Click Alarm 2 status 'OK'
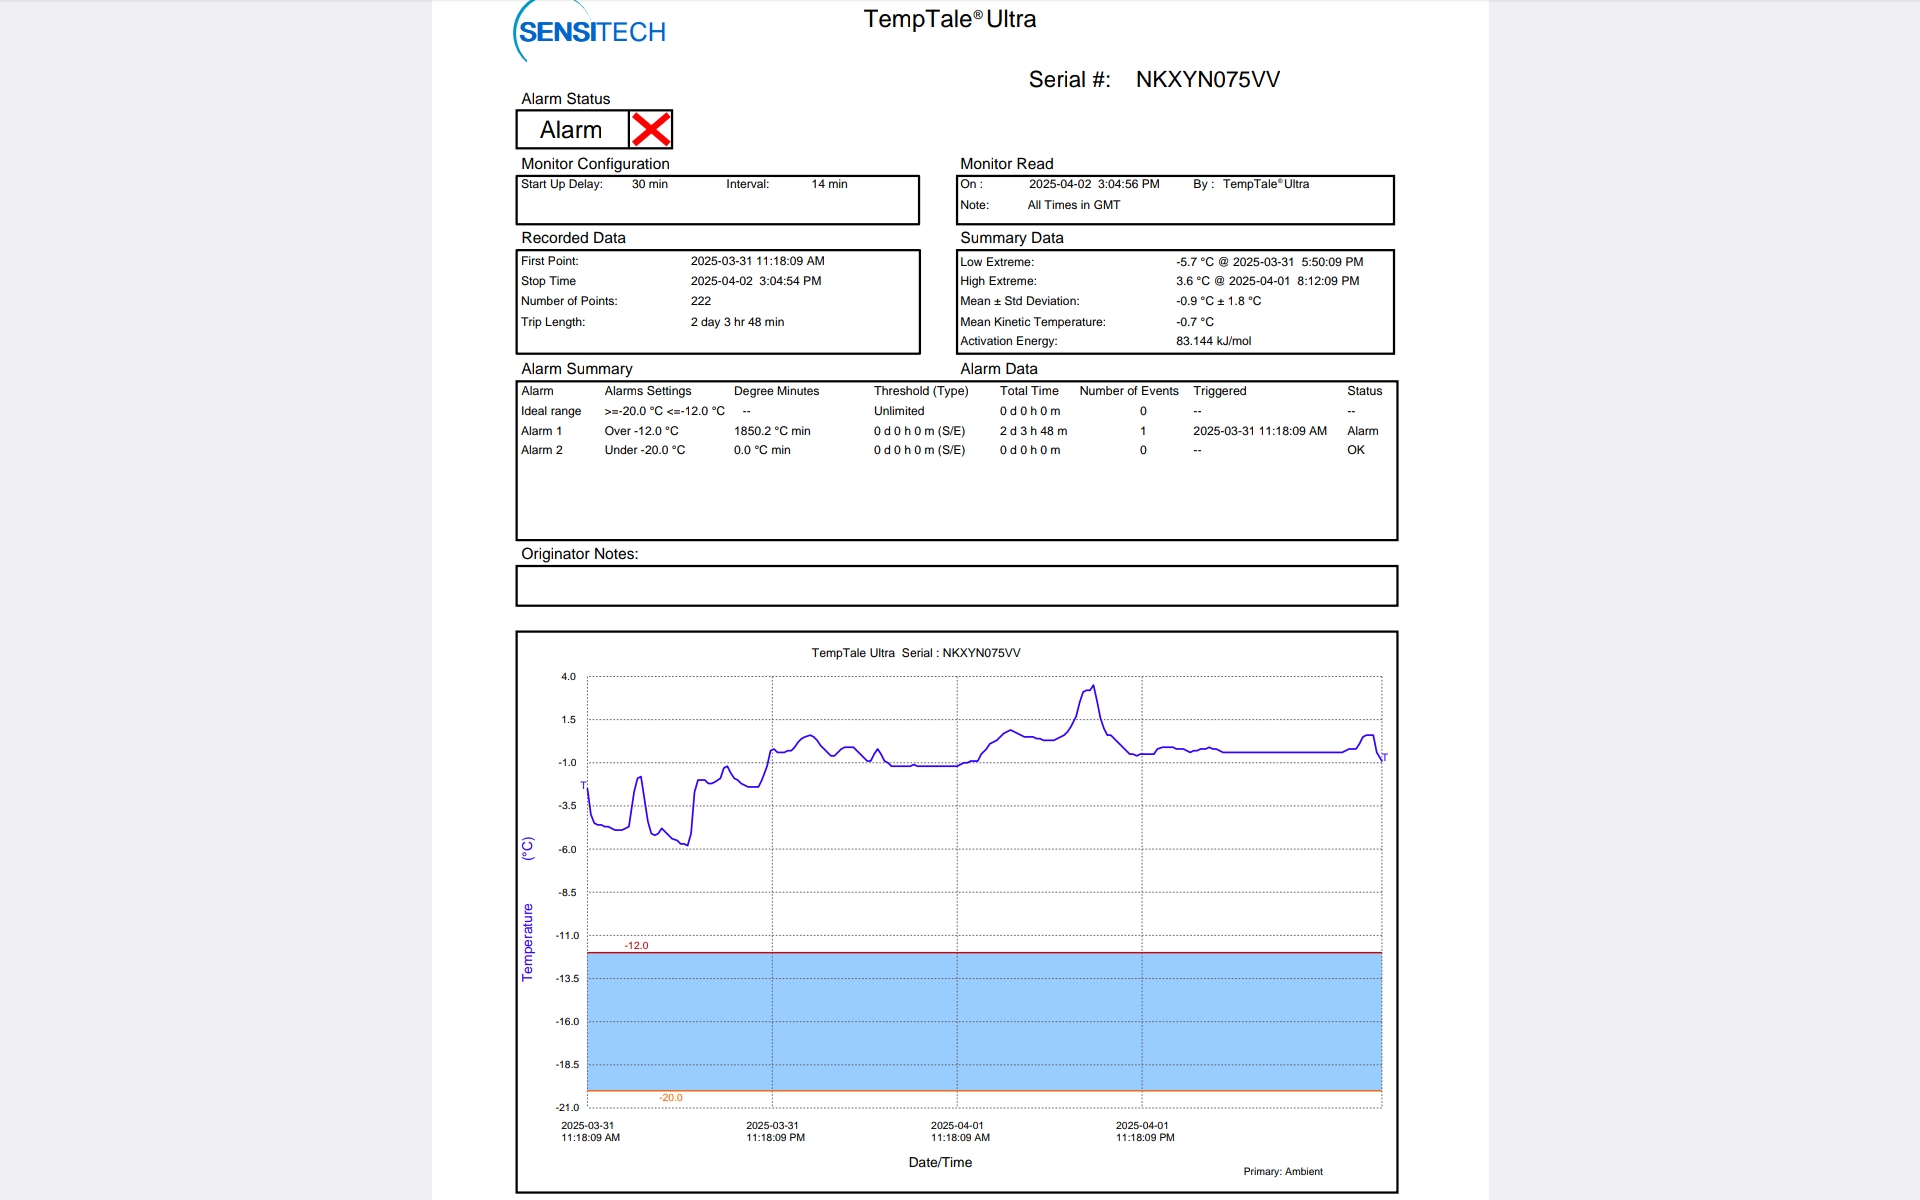The width and height of the screenshot is (1920, 1200). (1355, 450)
